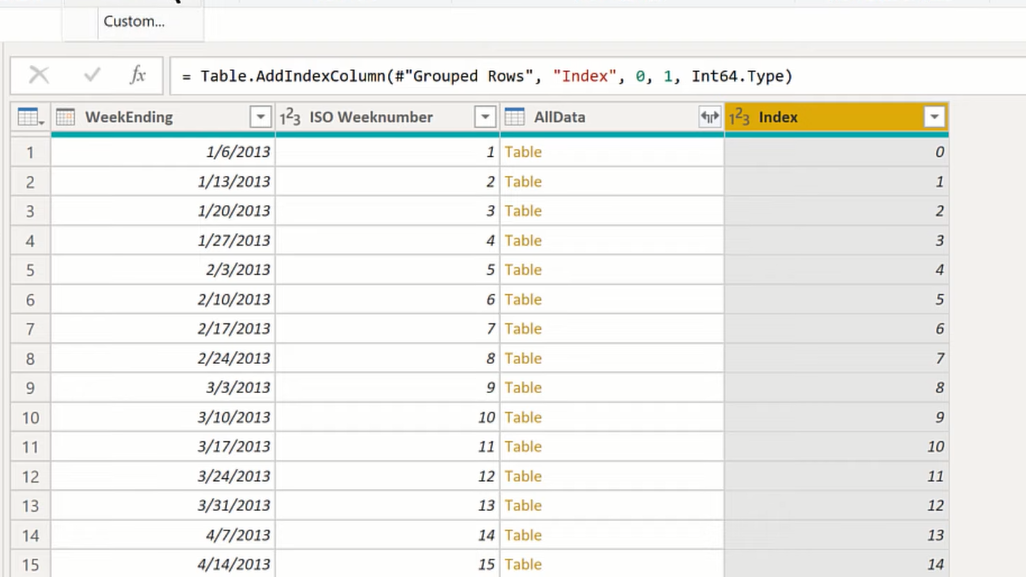1026x577 pixels.
Task: Select the 2/24/2013 date cell
Action: pyautogui.click(x=164, y=358)
